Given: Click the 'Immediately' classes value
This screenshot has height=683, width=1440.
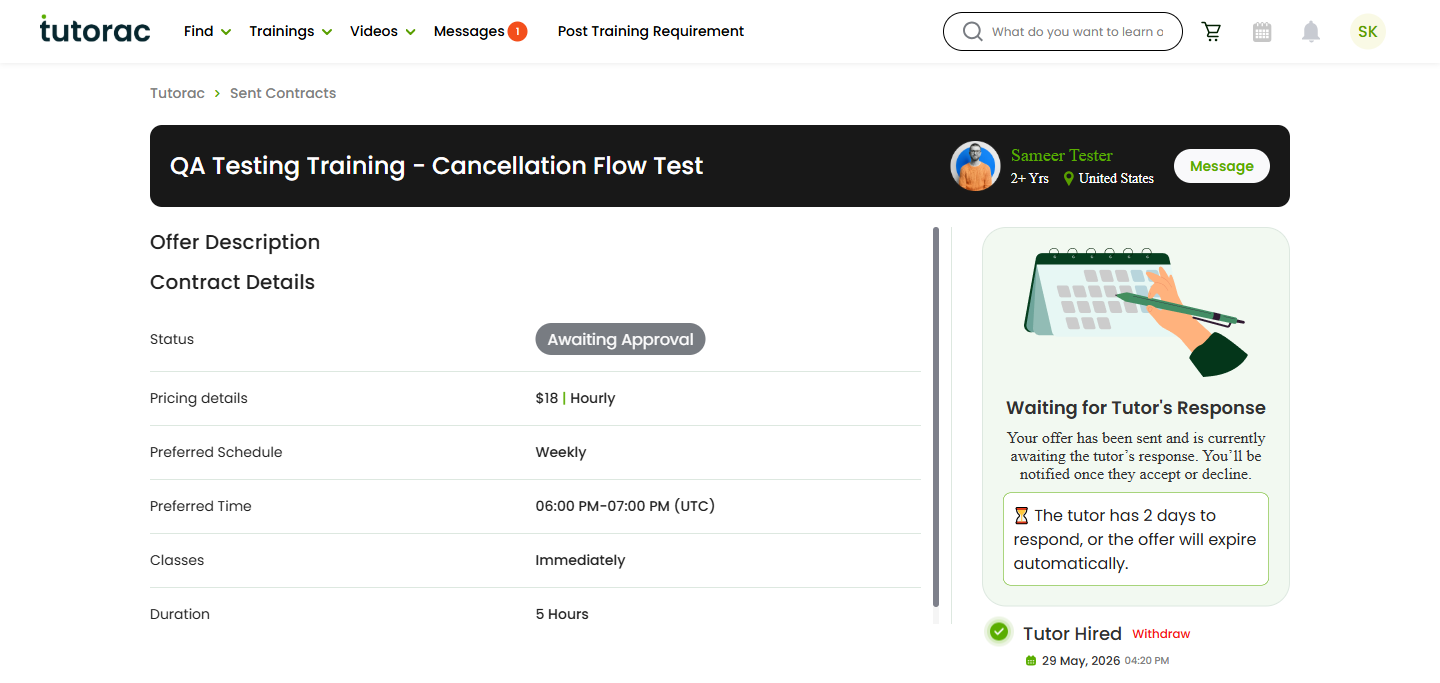Looking at the screenshot, I should (580, 560).
